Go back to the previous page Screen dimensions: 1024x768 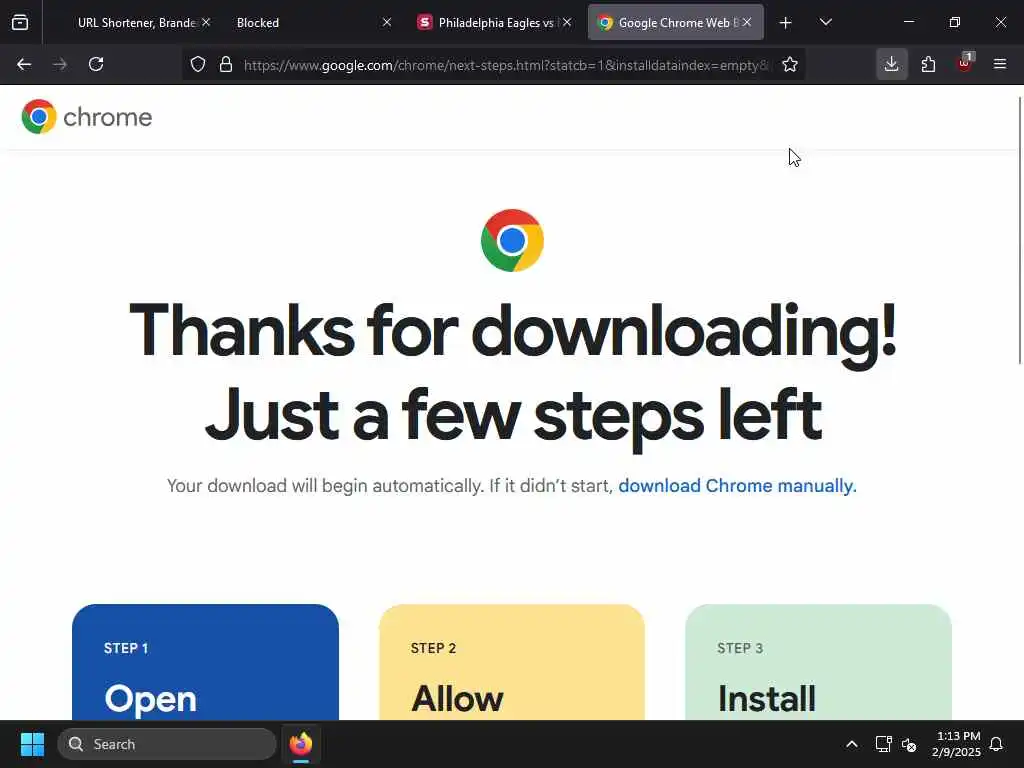click(x=24, y=64)
